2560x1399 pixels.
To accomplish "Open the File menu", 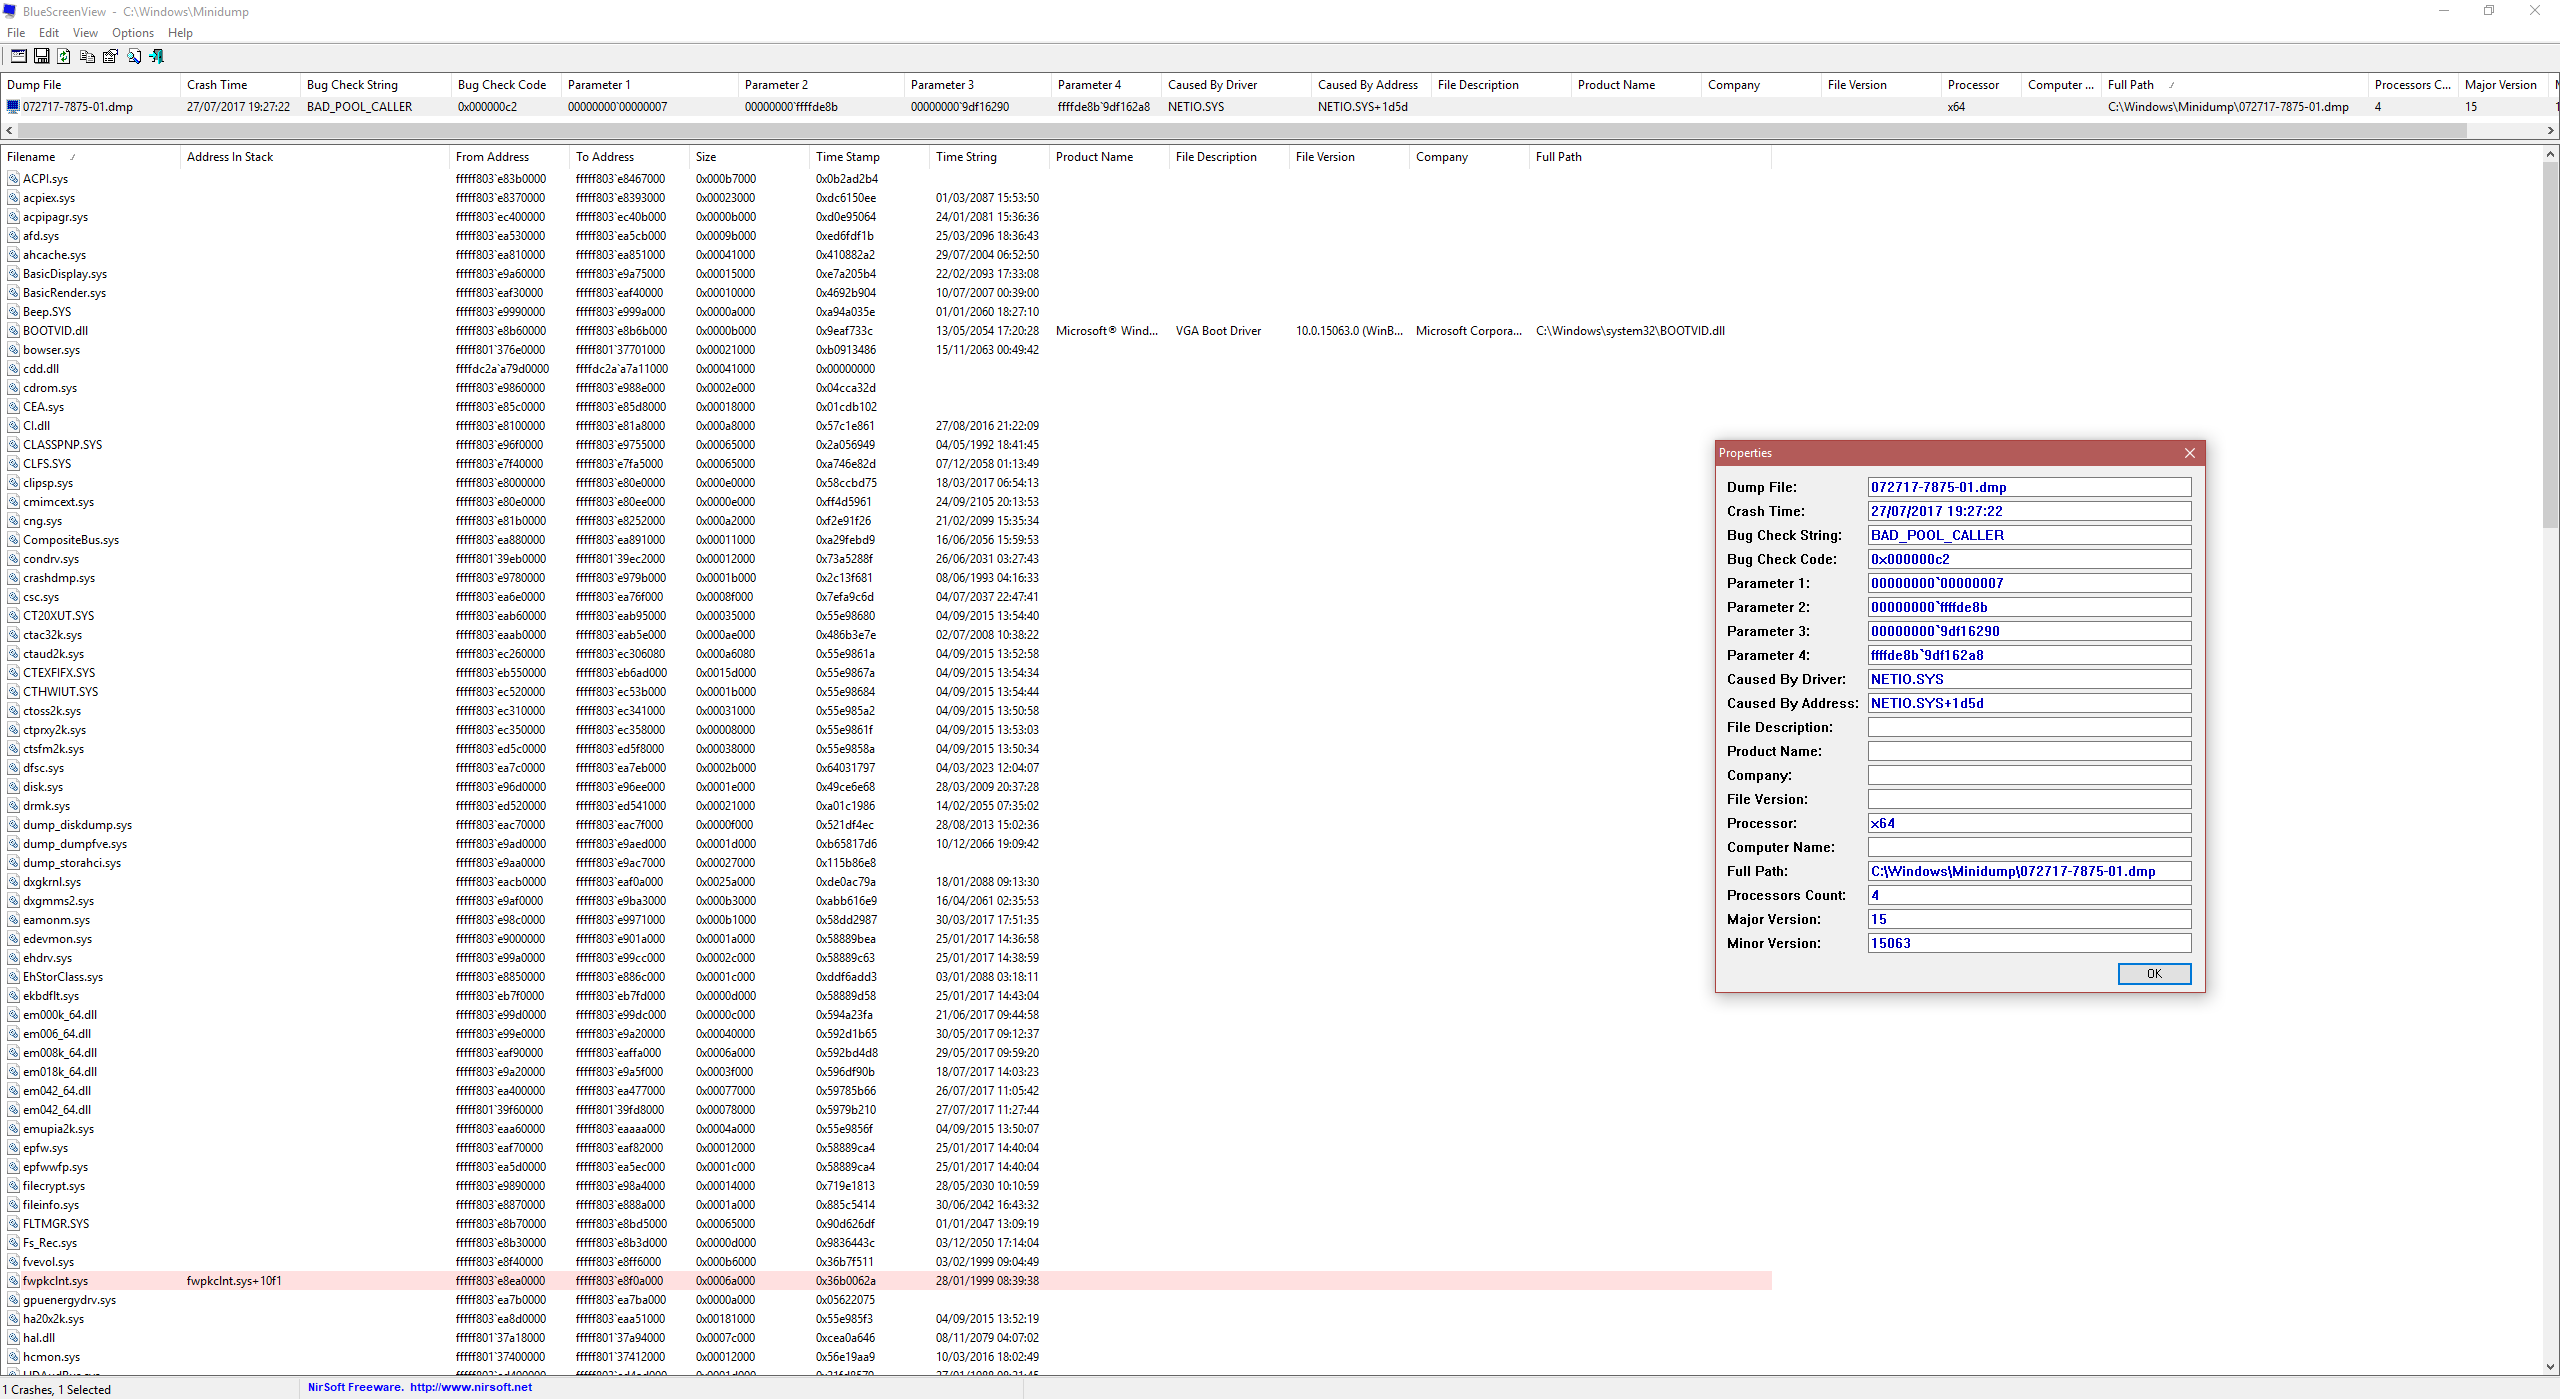I will tap(16, 33).
